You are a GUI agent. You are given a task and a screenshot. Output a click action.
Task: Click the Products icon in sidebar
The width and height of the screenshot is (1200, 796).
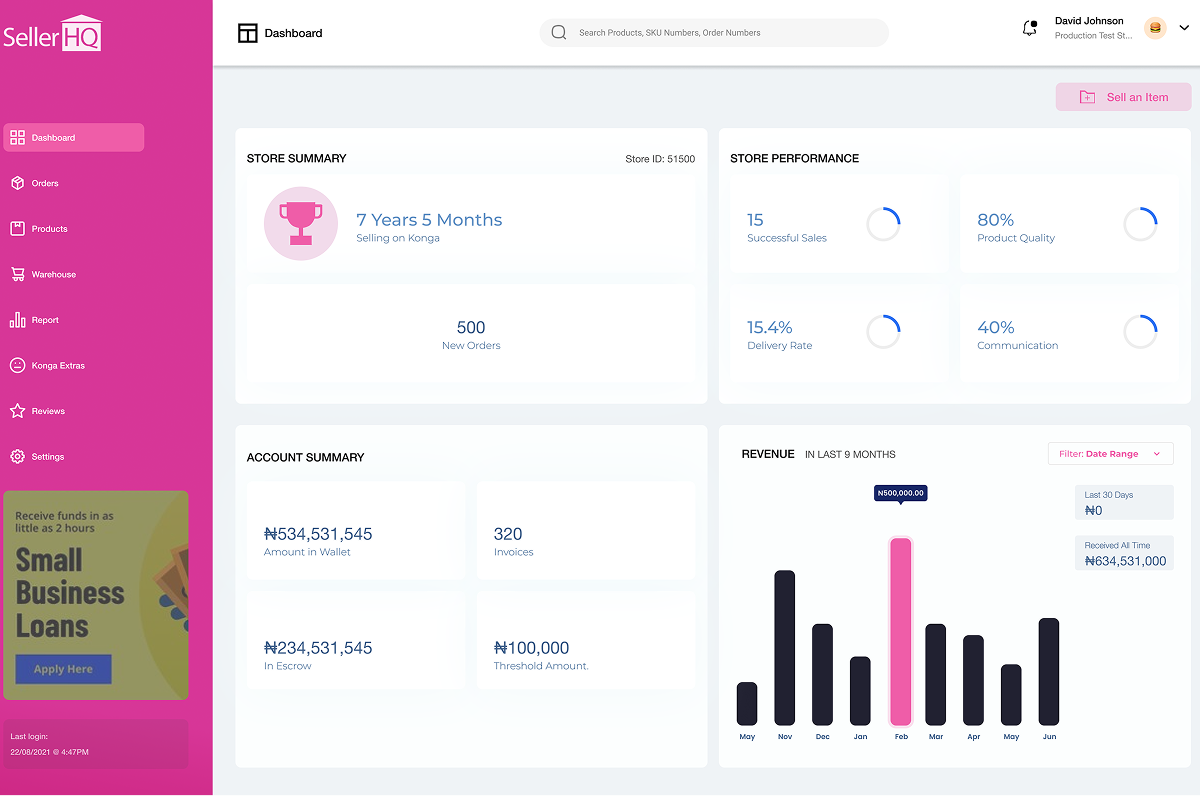click(17, 229)
